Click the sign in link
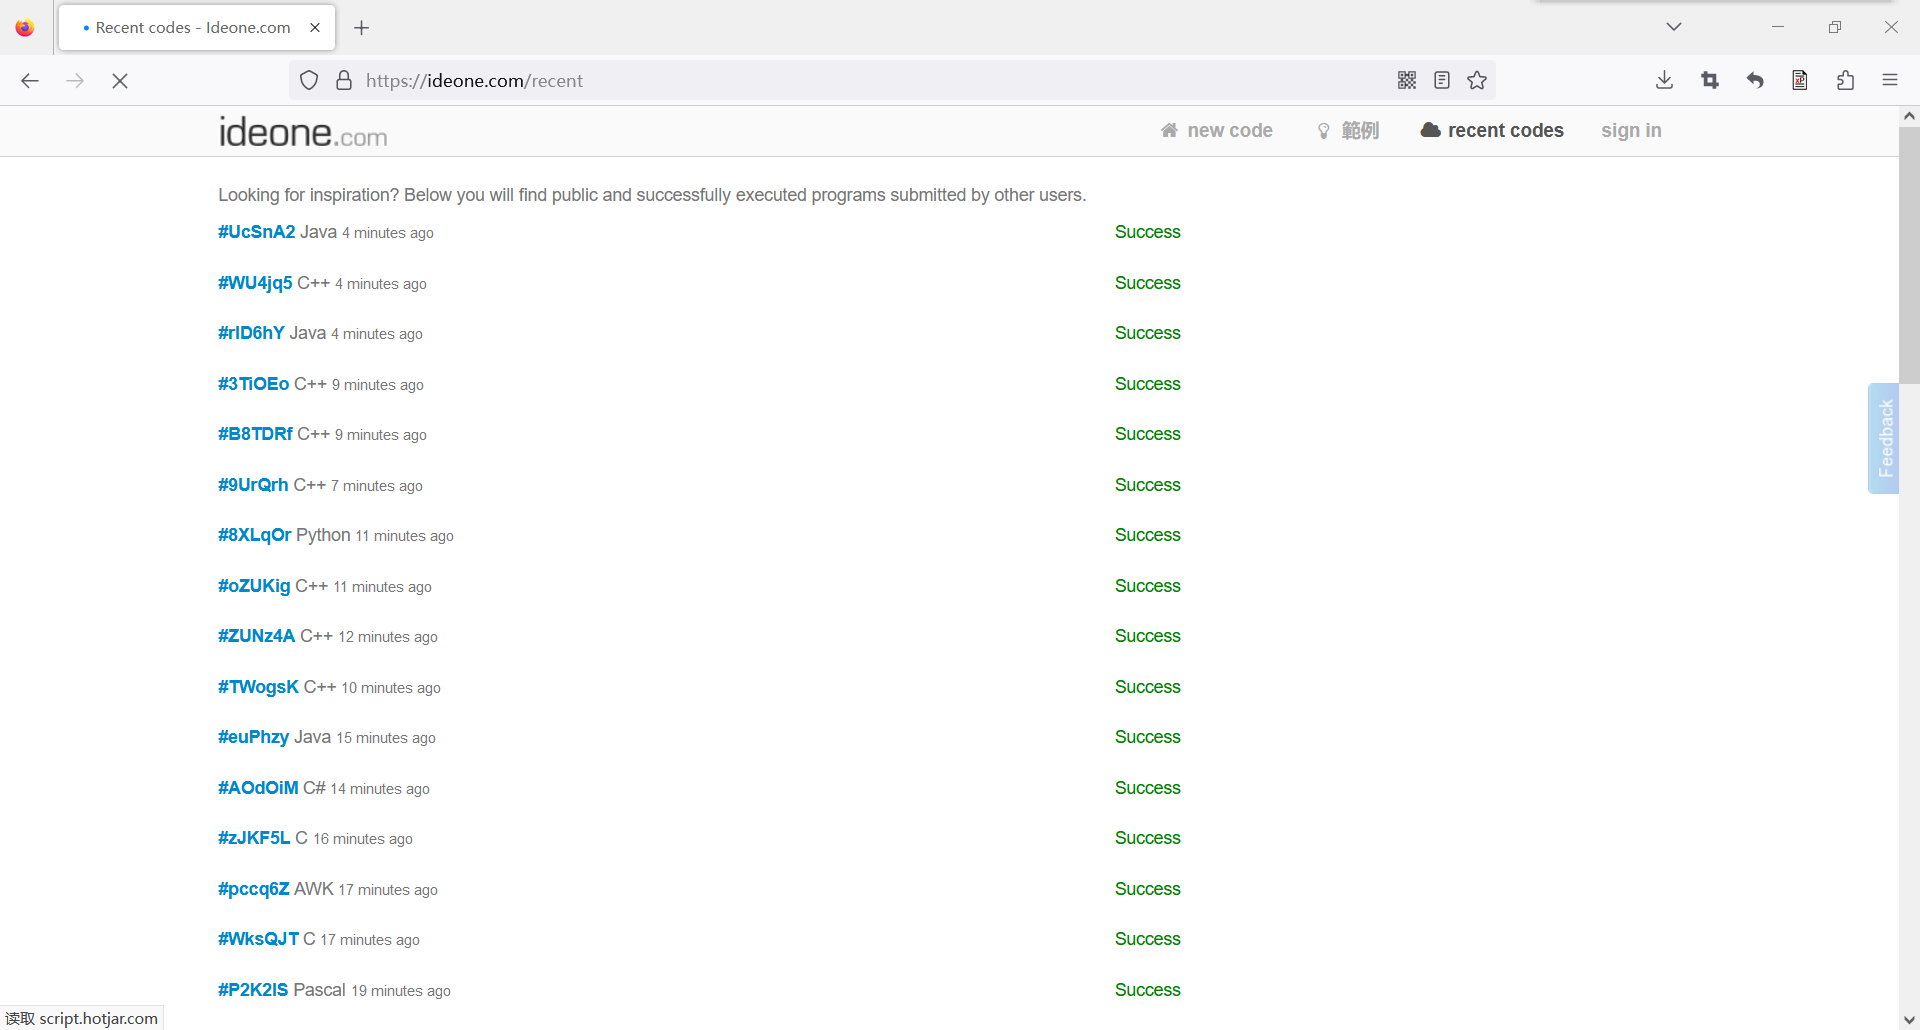The image size is (1920, 1030). tap(1631, 131)
